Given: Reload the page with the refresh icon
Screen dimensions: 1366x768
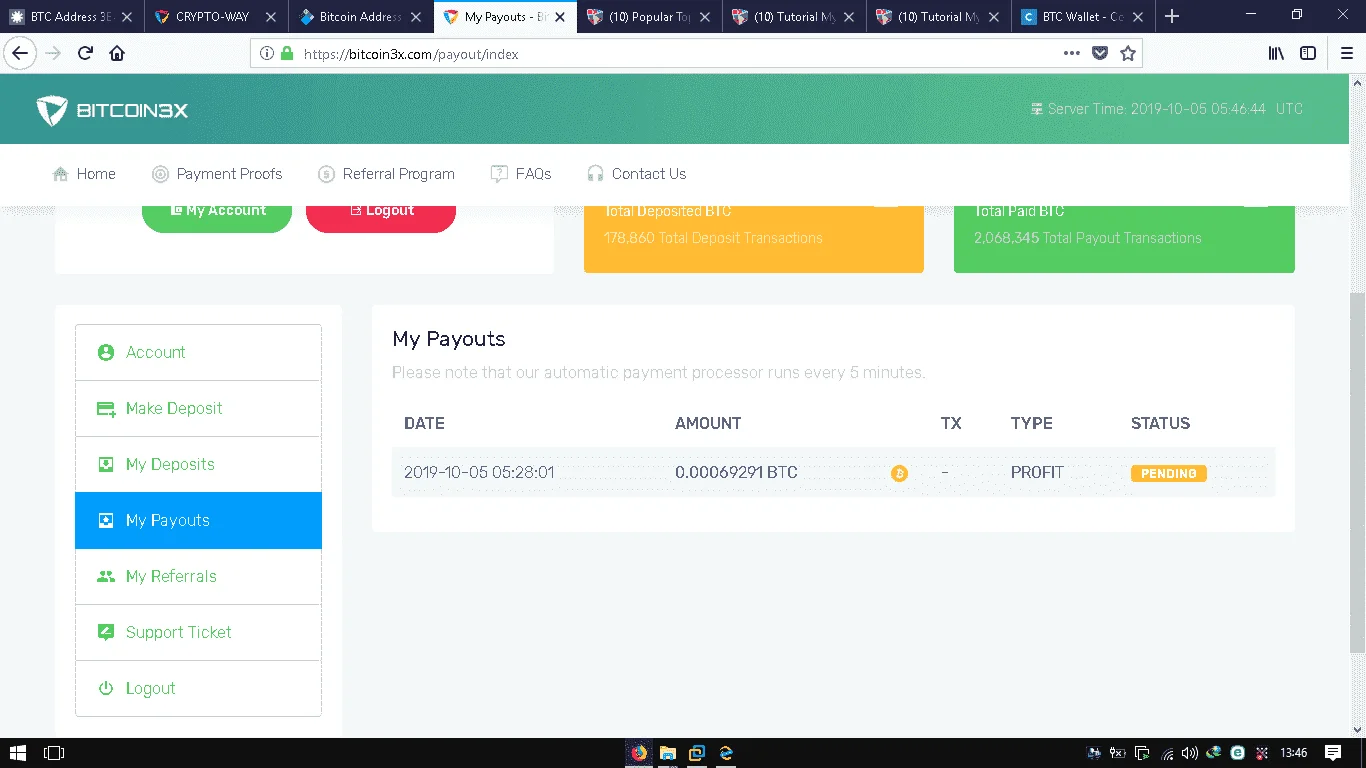Looking at the screenshot, I should 86,54.
